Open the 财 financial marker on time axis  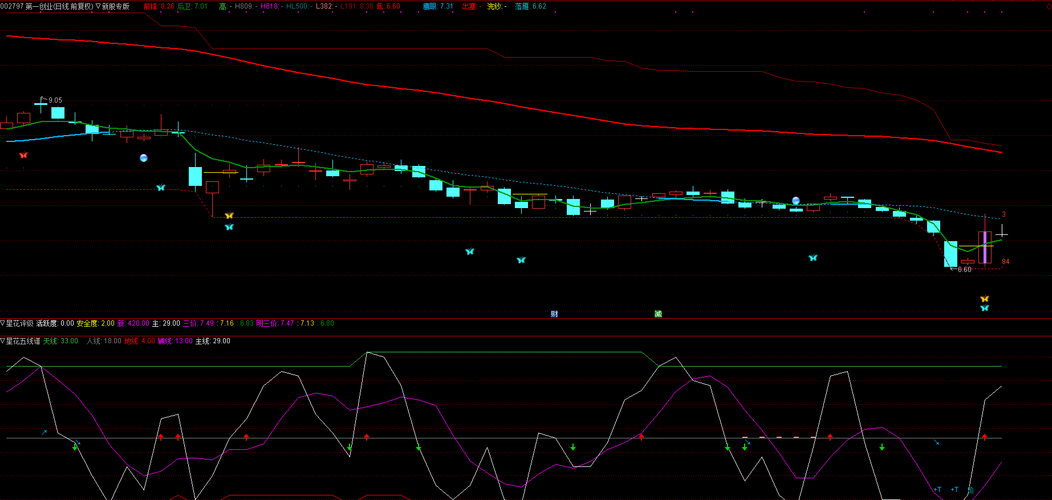click(x=554, y=313)
